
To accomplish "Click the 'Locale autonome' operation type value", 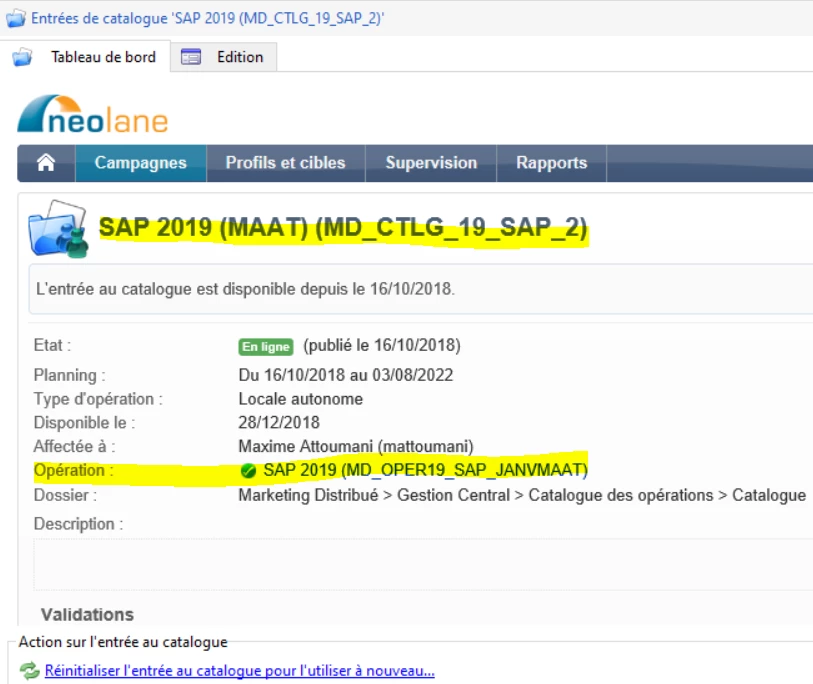I will (x=301, y=399).
